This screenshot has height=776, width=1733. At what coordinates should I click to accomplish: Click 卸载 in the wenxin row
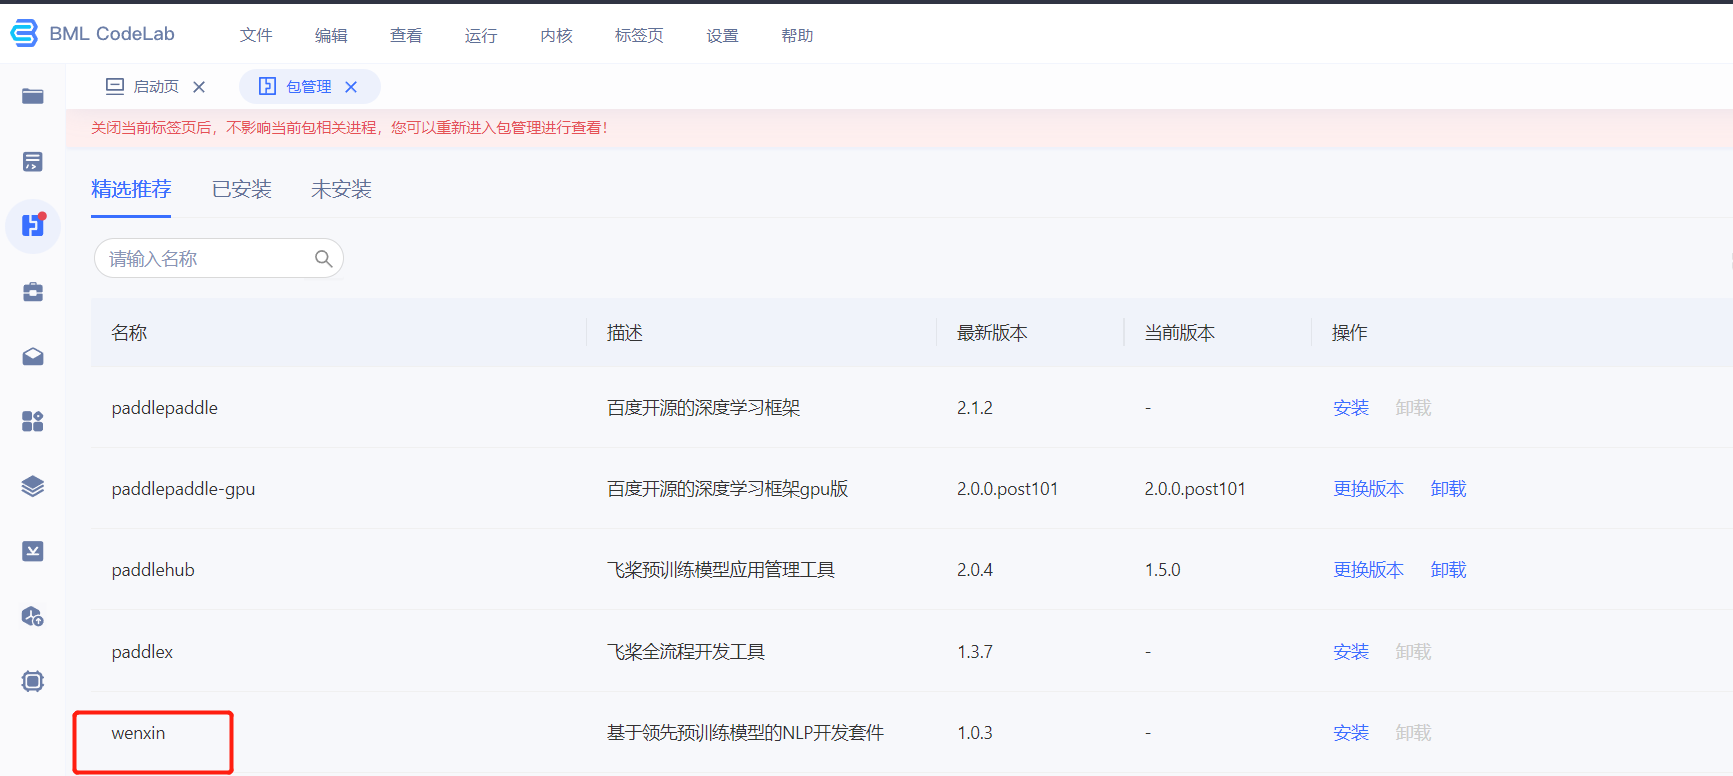pyautogui.click(x=1413, y=733)
